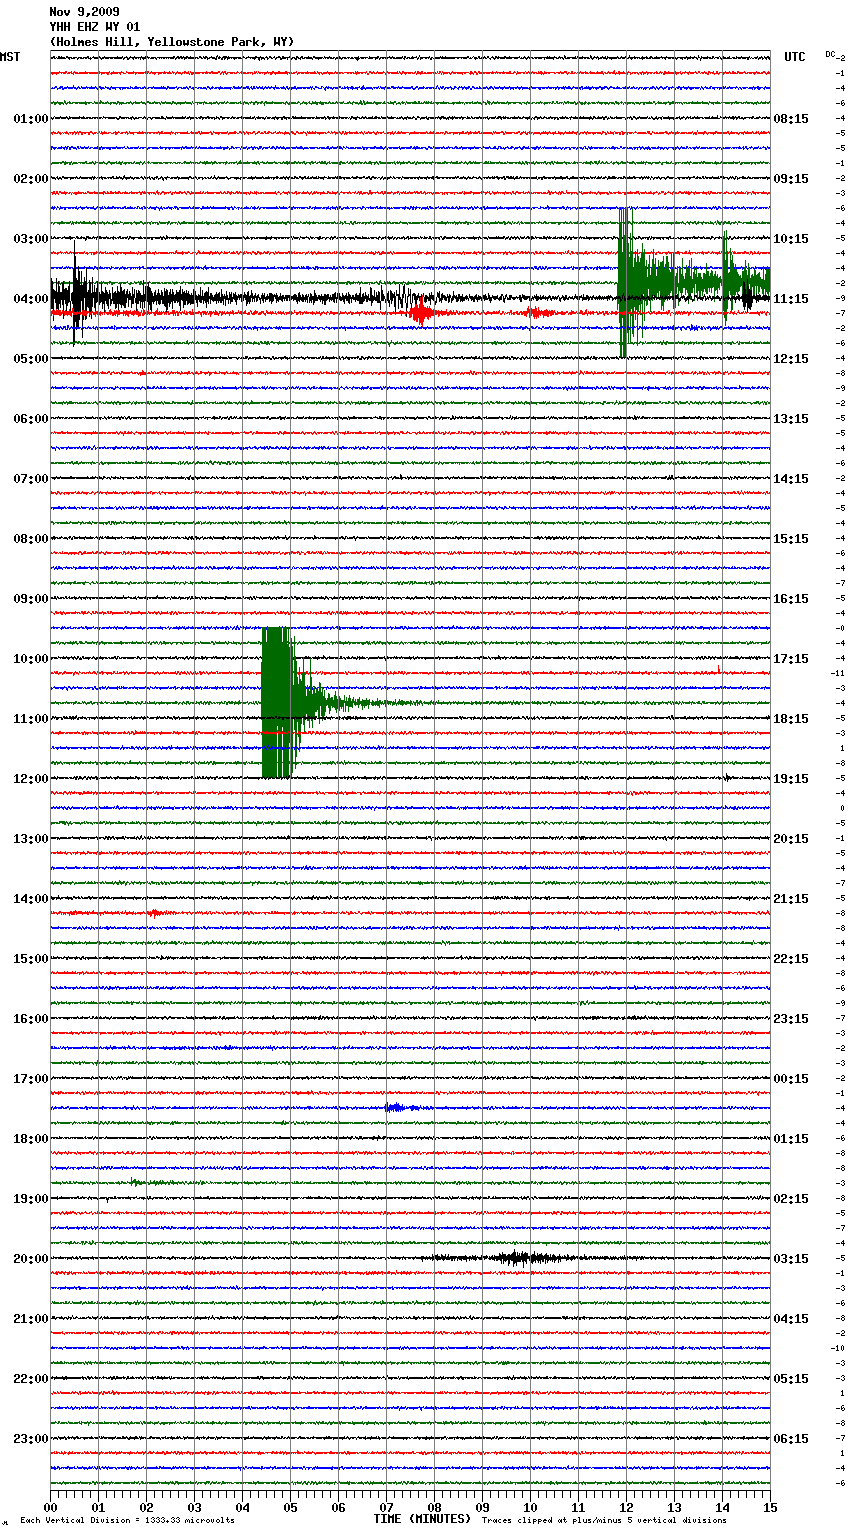
Task: Click minute tick 03 on the bottom axis
Action: [x=194, y=1507]
